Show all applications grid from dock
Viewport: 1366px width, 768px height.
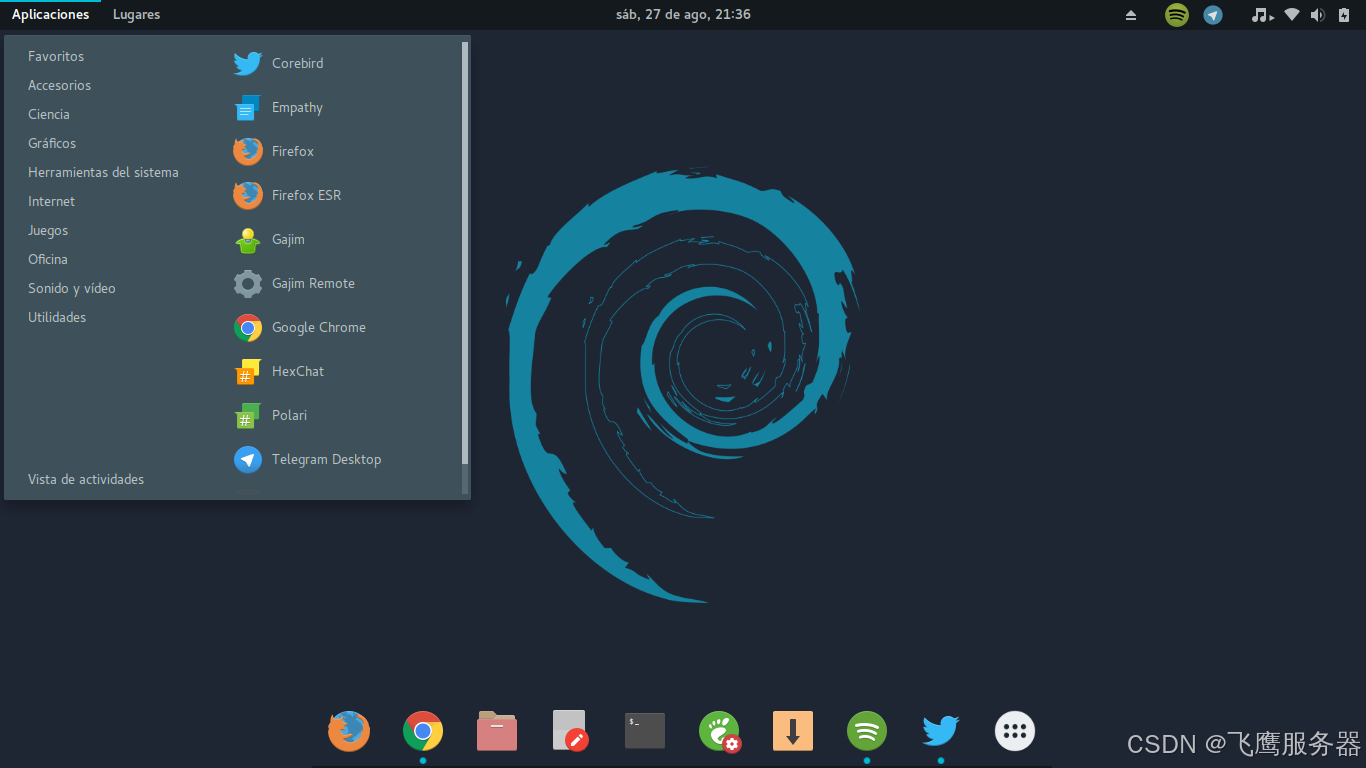tap(1015, 731)
